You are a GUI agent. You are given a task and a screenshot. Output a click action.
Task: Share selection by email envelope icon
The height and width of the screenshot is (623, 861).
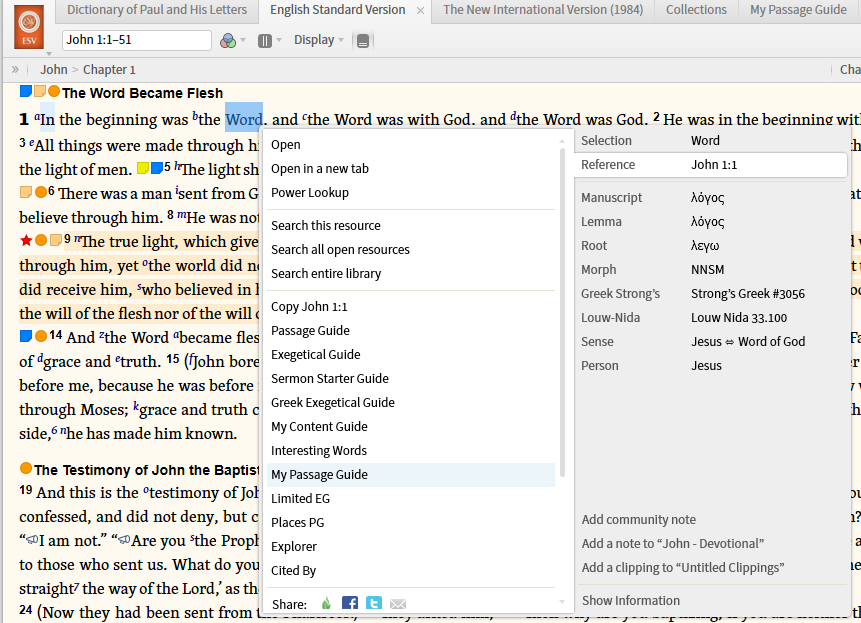click(x=398, y=604)
